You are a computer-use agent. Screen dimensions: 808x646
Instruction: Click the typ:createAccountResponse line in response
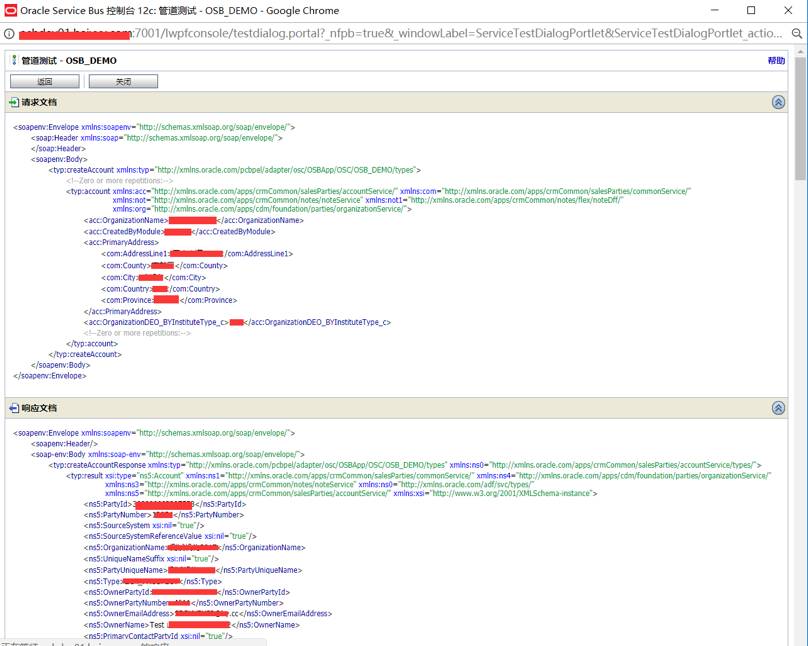[405, 465]
